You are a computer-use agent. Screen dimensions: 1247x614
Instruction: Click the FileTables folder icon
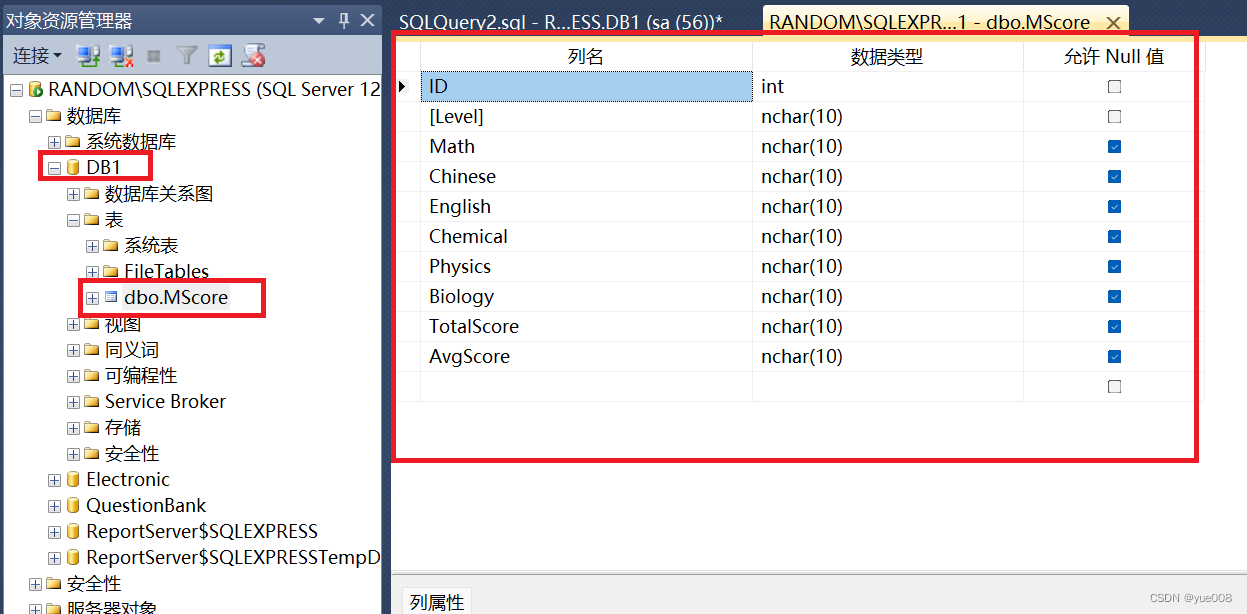point(111,271)
